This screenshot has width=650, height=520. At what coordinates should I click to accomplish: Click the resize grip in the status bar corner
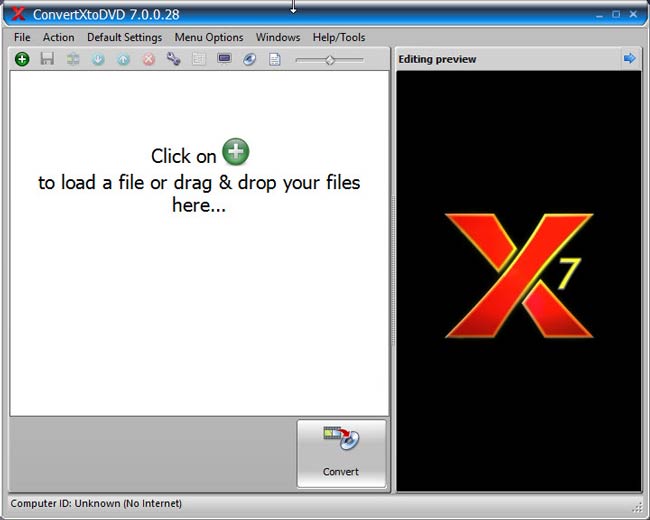coord(637,507)
